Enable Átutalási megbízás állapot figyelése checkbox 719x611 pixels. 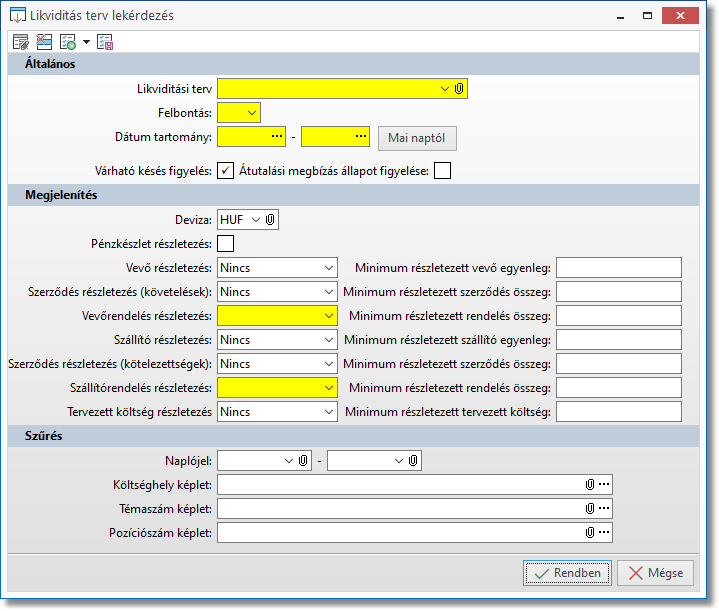coord(442,171)
